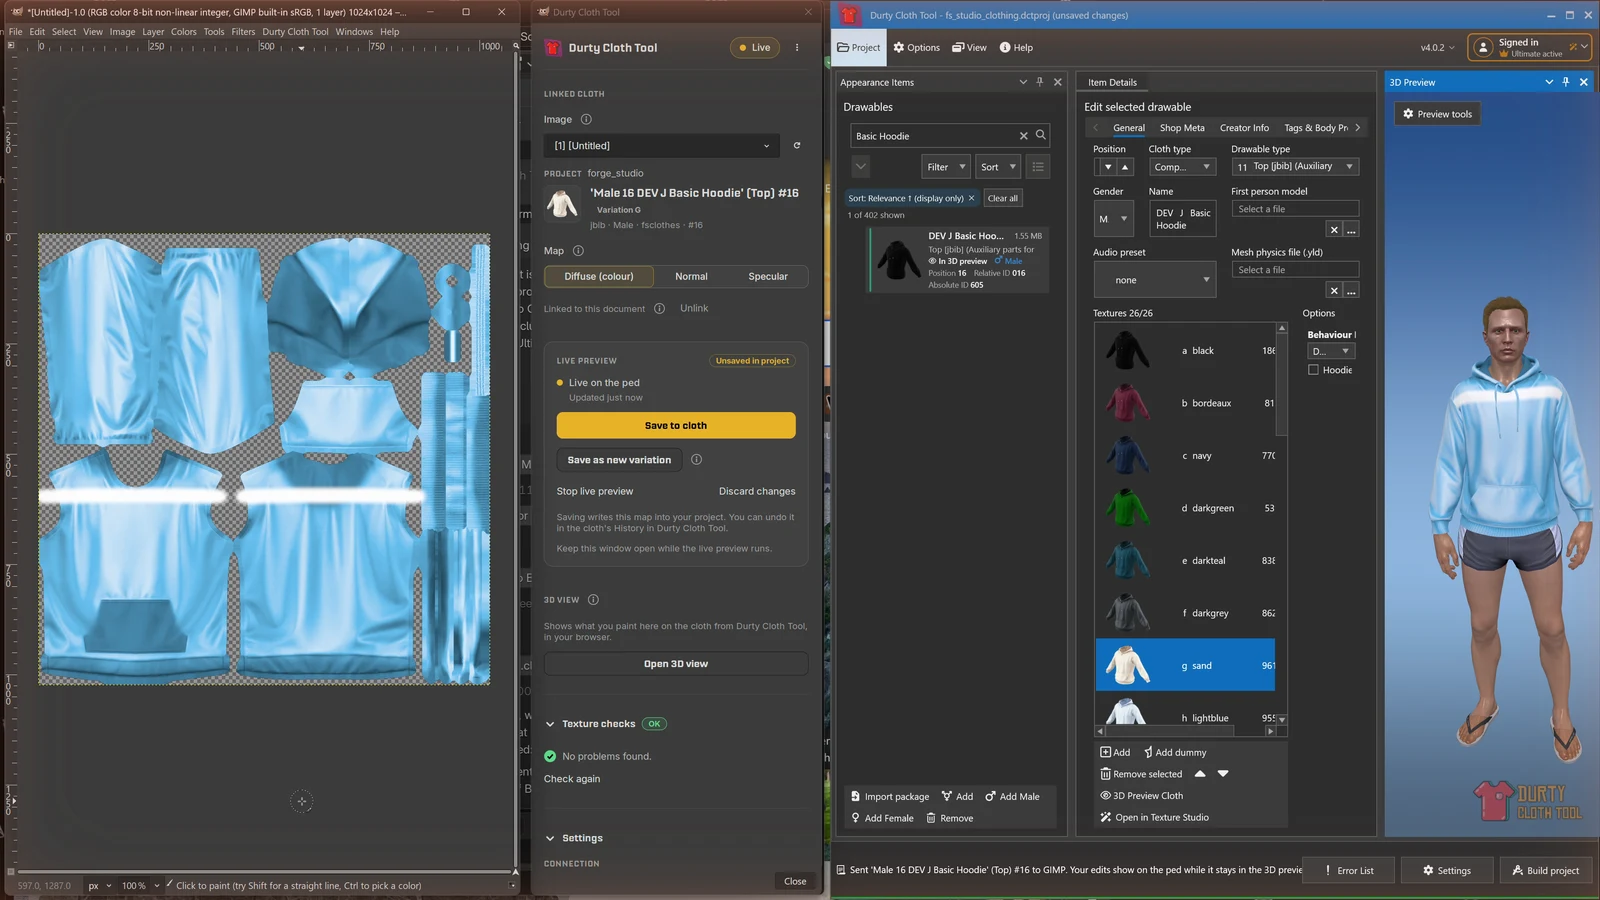Select the d darkgreen texture thumbnail

pos(1128,508)
